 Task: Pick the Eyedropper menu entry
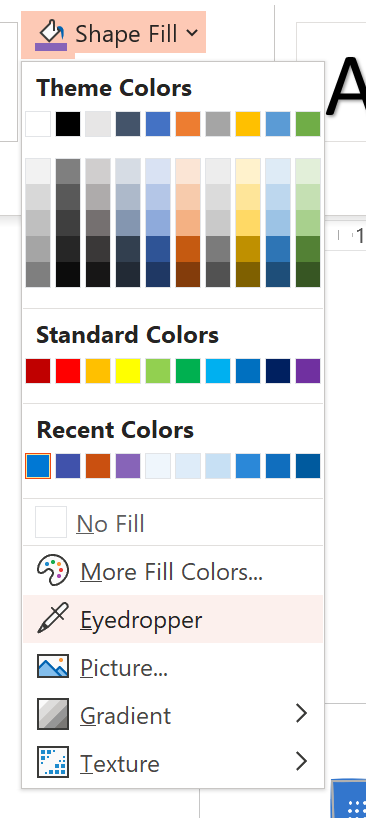173,619
